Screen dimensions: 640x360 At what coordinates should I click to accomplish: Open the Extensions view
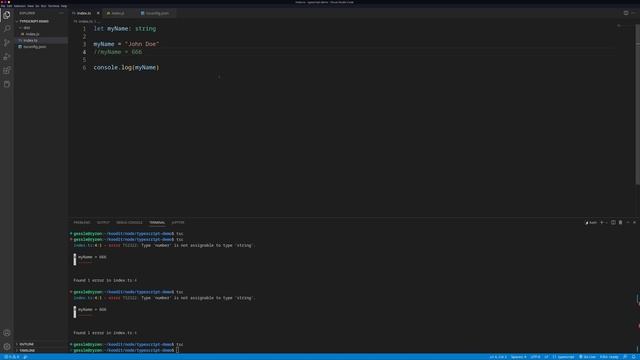[x=7, y=70]
